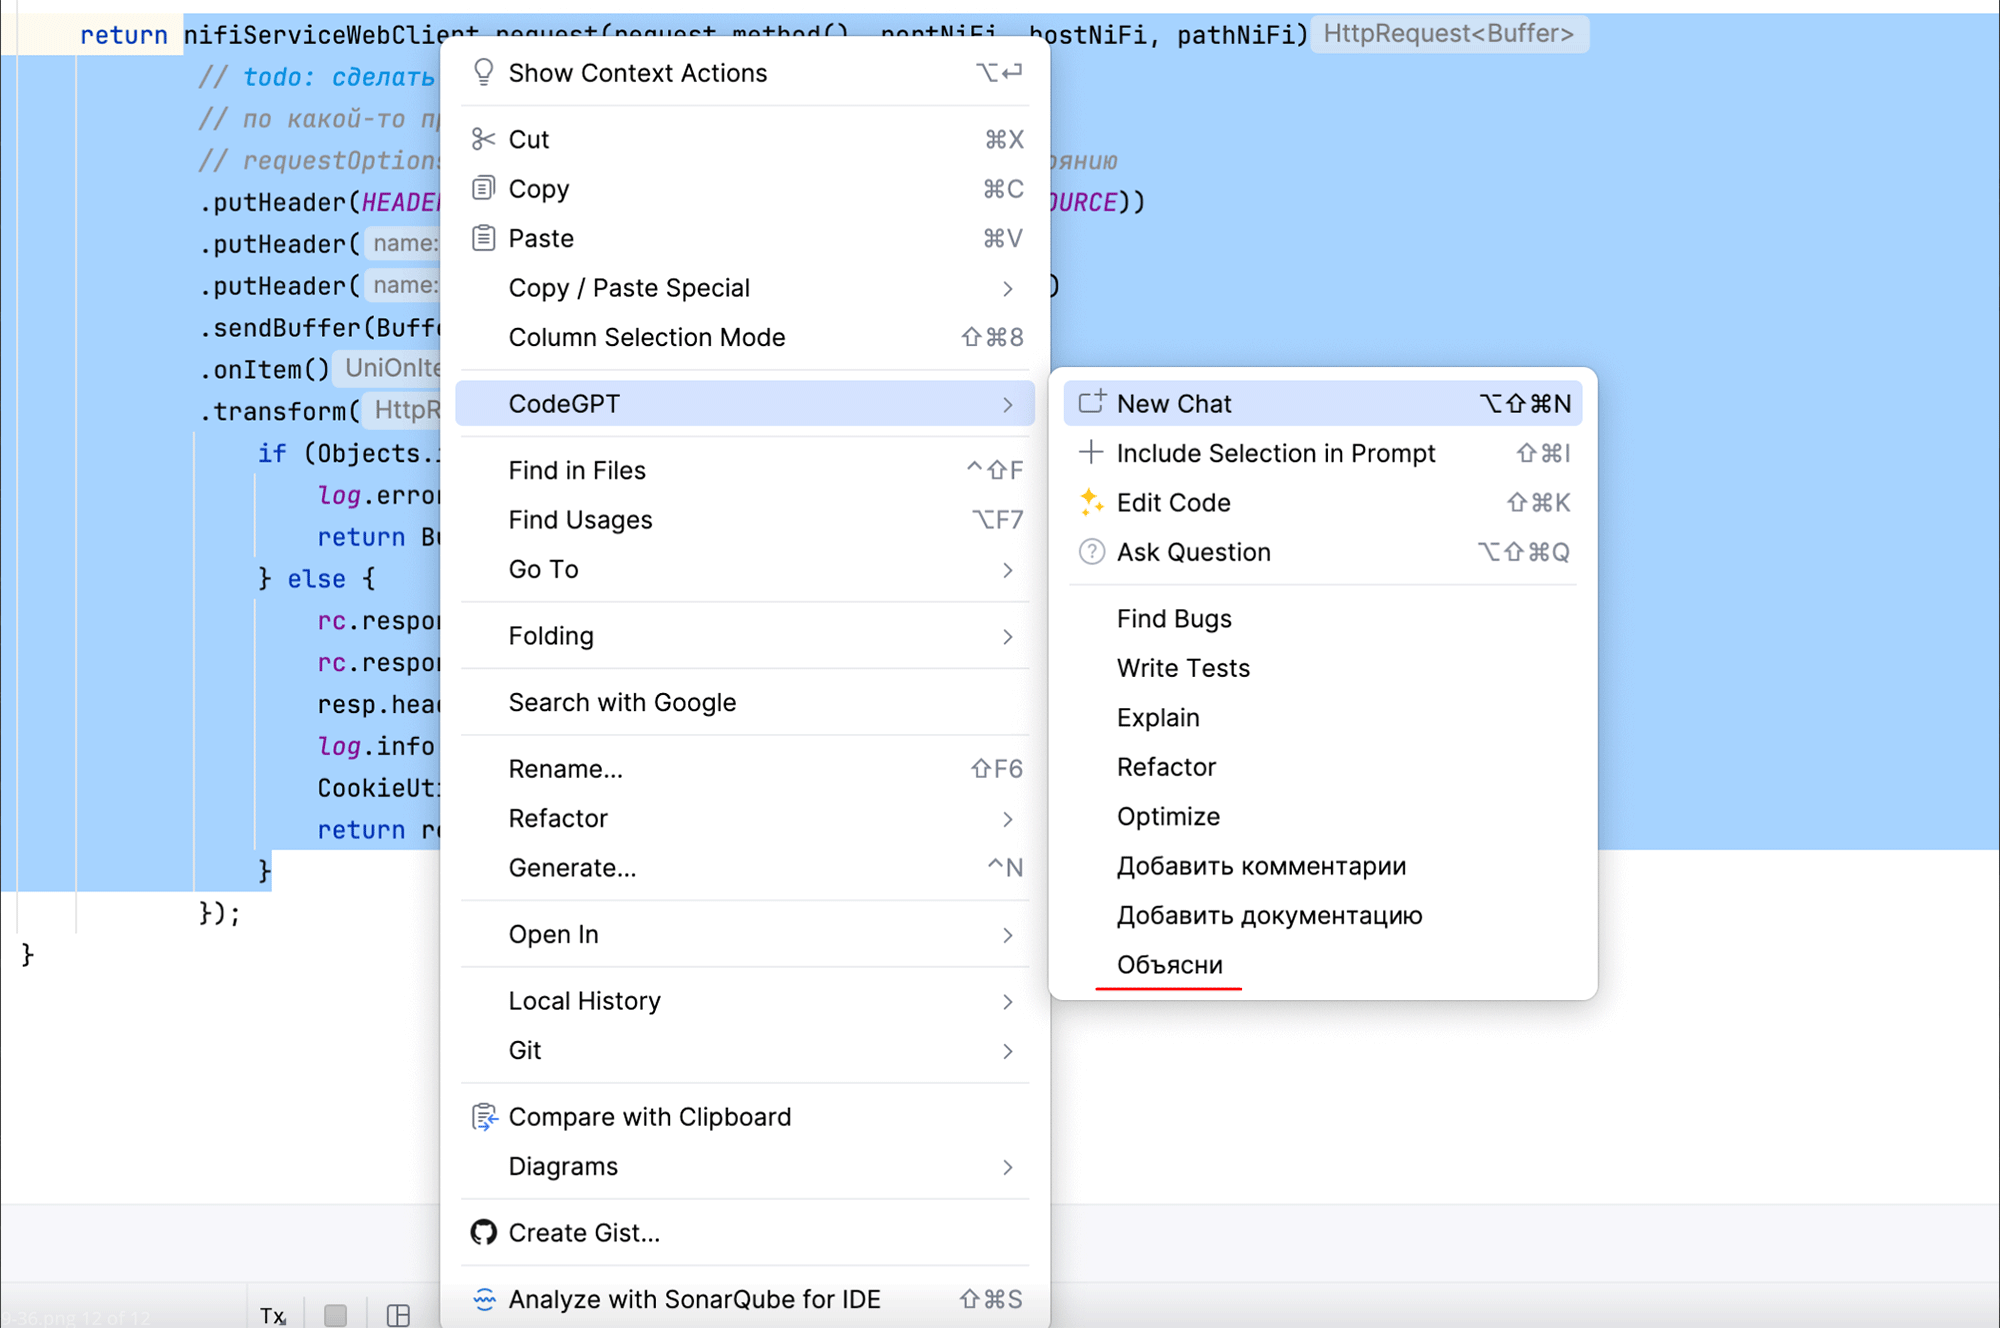Image resolution: width=2000 pixels, height=1328 pixels.
Task: Click Include Selection in Prompt
Action: coord(1275,453)
